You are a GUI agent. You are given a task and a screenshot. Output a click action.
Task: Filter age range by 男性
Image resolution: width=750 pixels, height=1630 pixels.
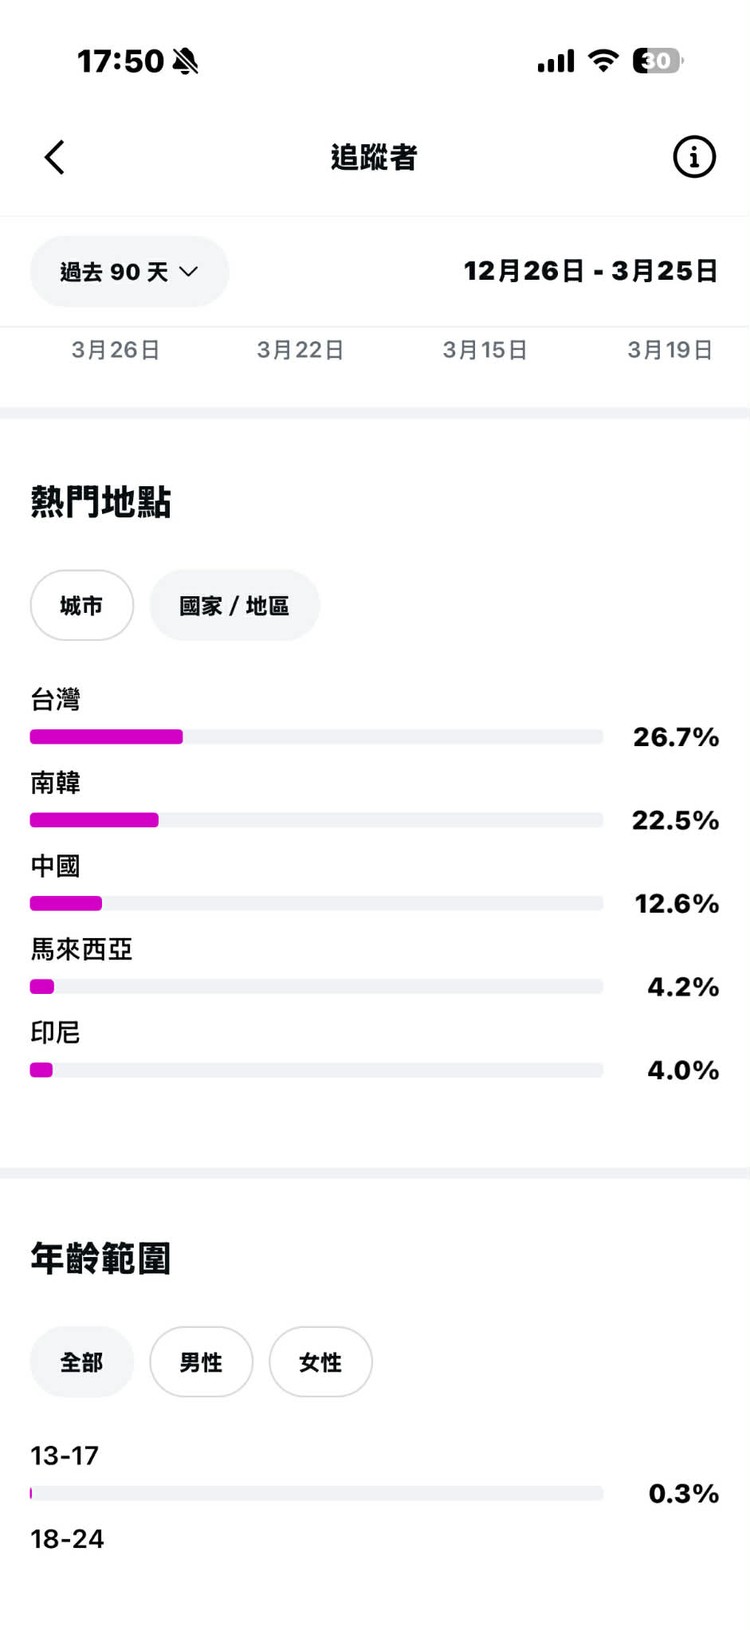pyautogui.click(x=201, y=1361)
